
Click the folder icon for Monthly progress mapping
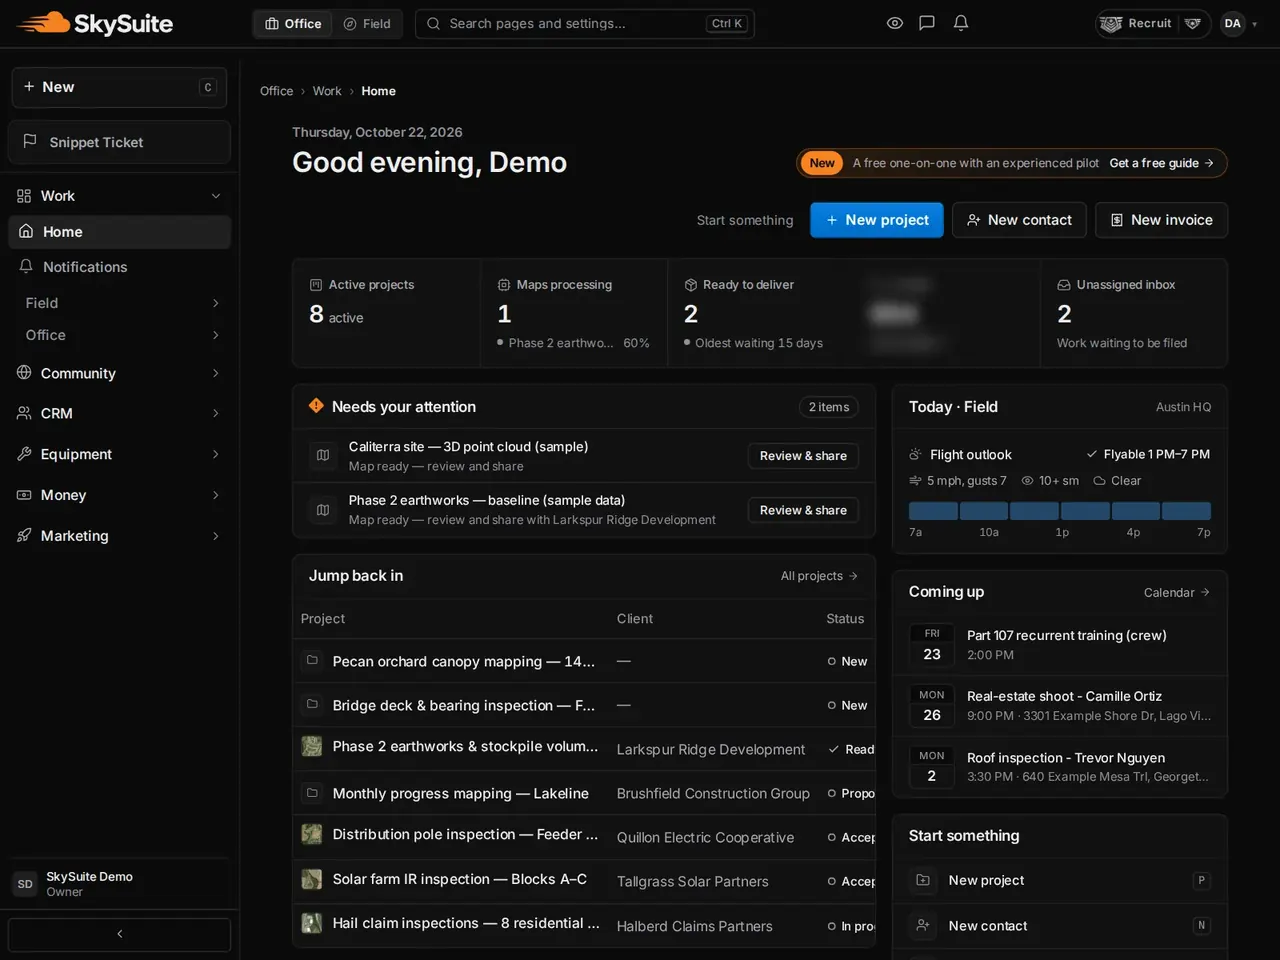[x=312, y=792]
